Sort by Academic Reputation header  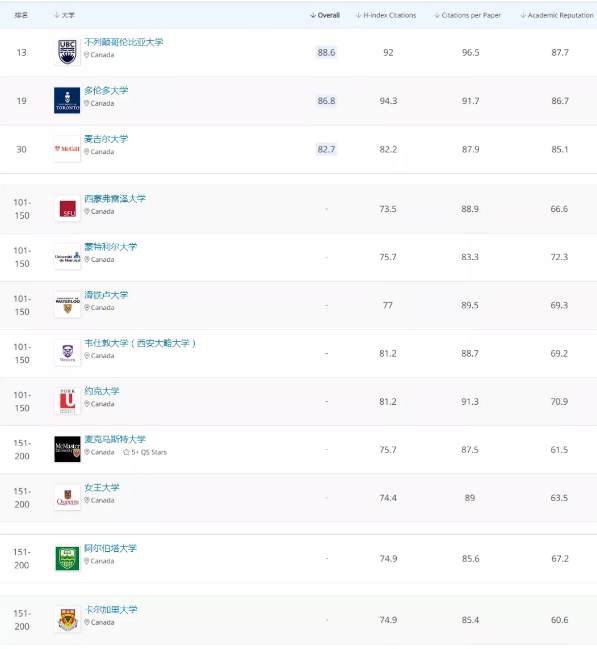557,15
